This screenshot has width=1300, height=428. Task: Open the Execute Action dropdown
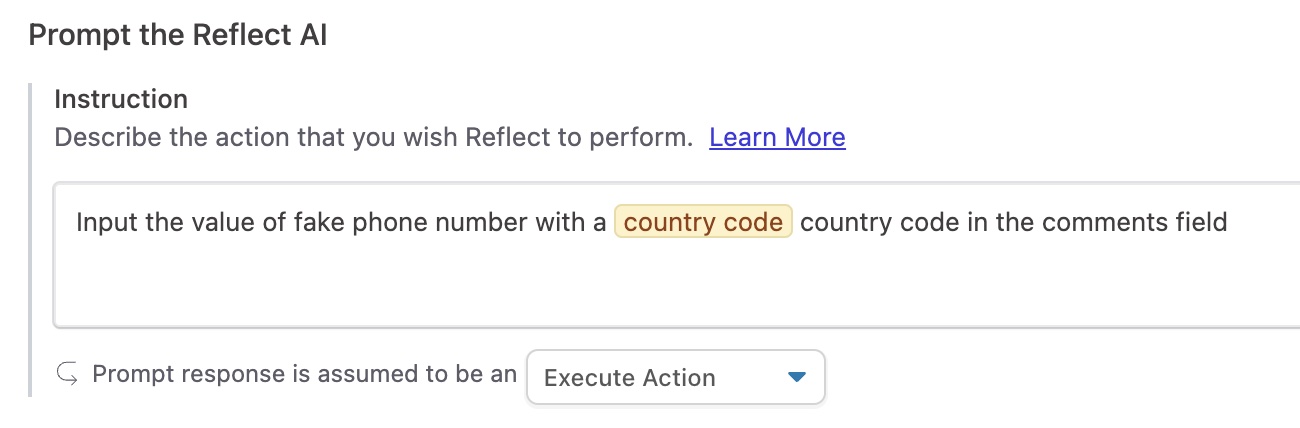675,377
